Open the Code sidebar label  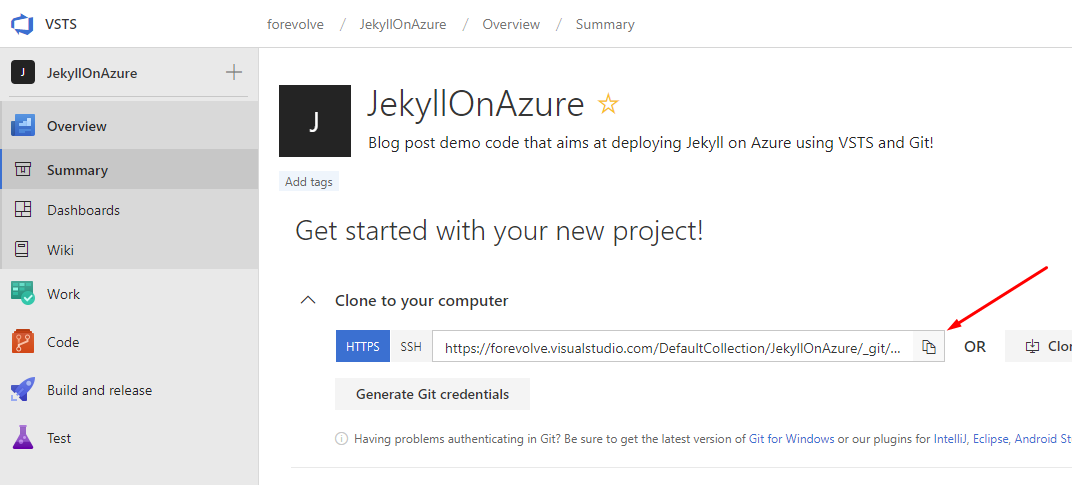(x=63, y=342)
